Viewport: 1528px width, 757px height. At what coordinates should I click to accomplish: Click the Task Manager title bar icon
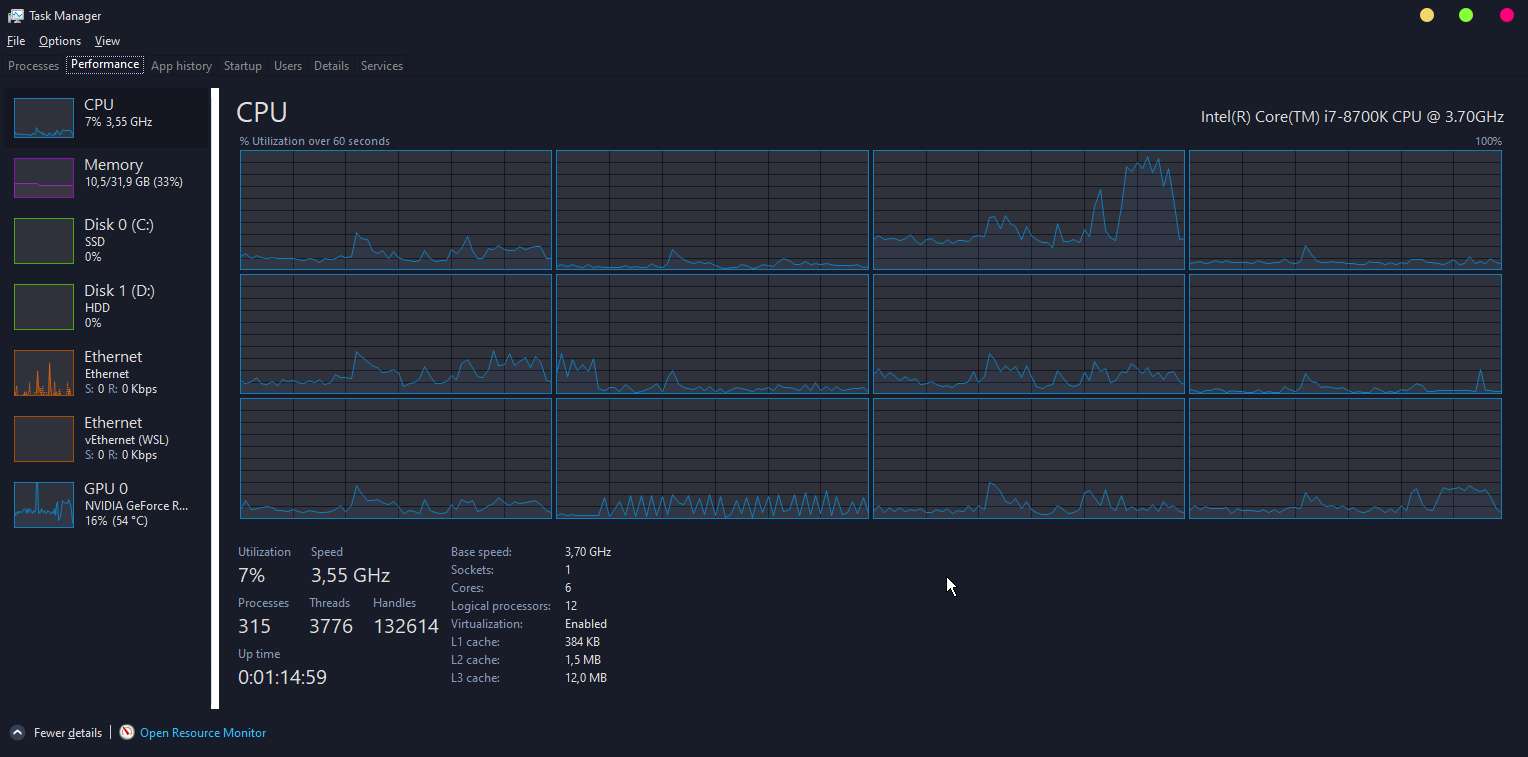pos(16,16)
